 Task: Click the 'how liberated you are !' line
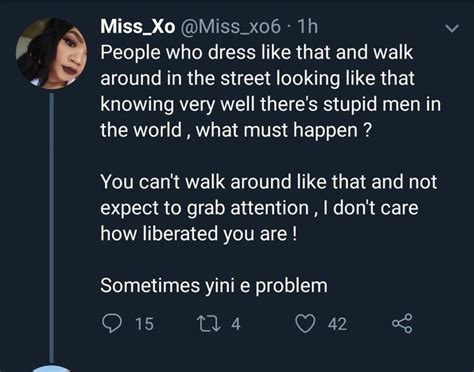(x=199, y=233)
